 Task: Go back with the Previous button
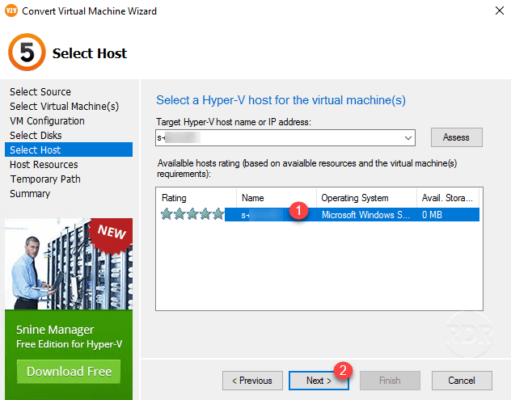click(252, 380)
